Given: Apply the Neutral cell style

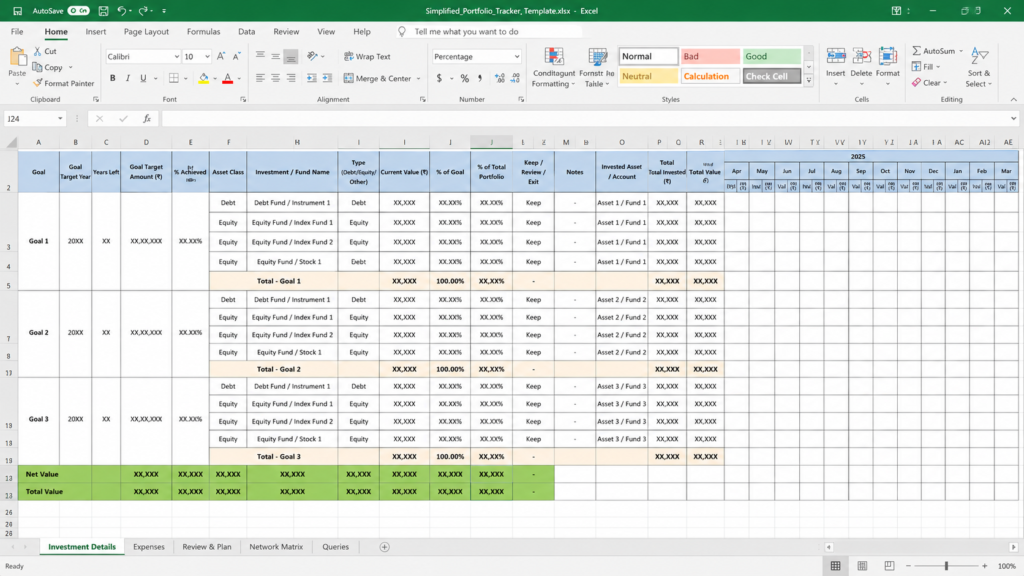Looking at the screenshot, I should click(x=648, y=76).
